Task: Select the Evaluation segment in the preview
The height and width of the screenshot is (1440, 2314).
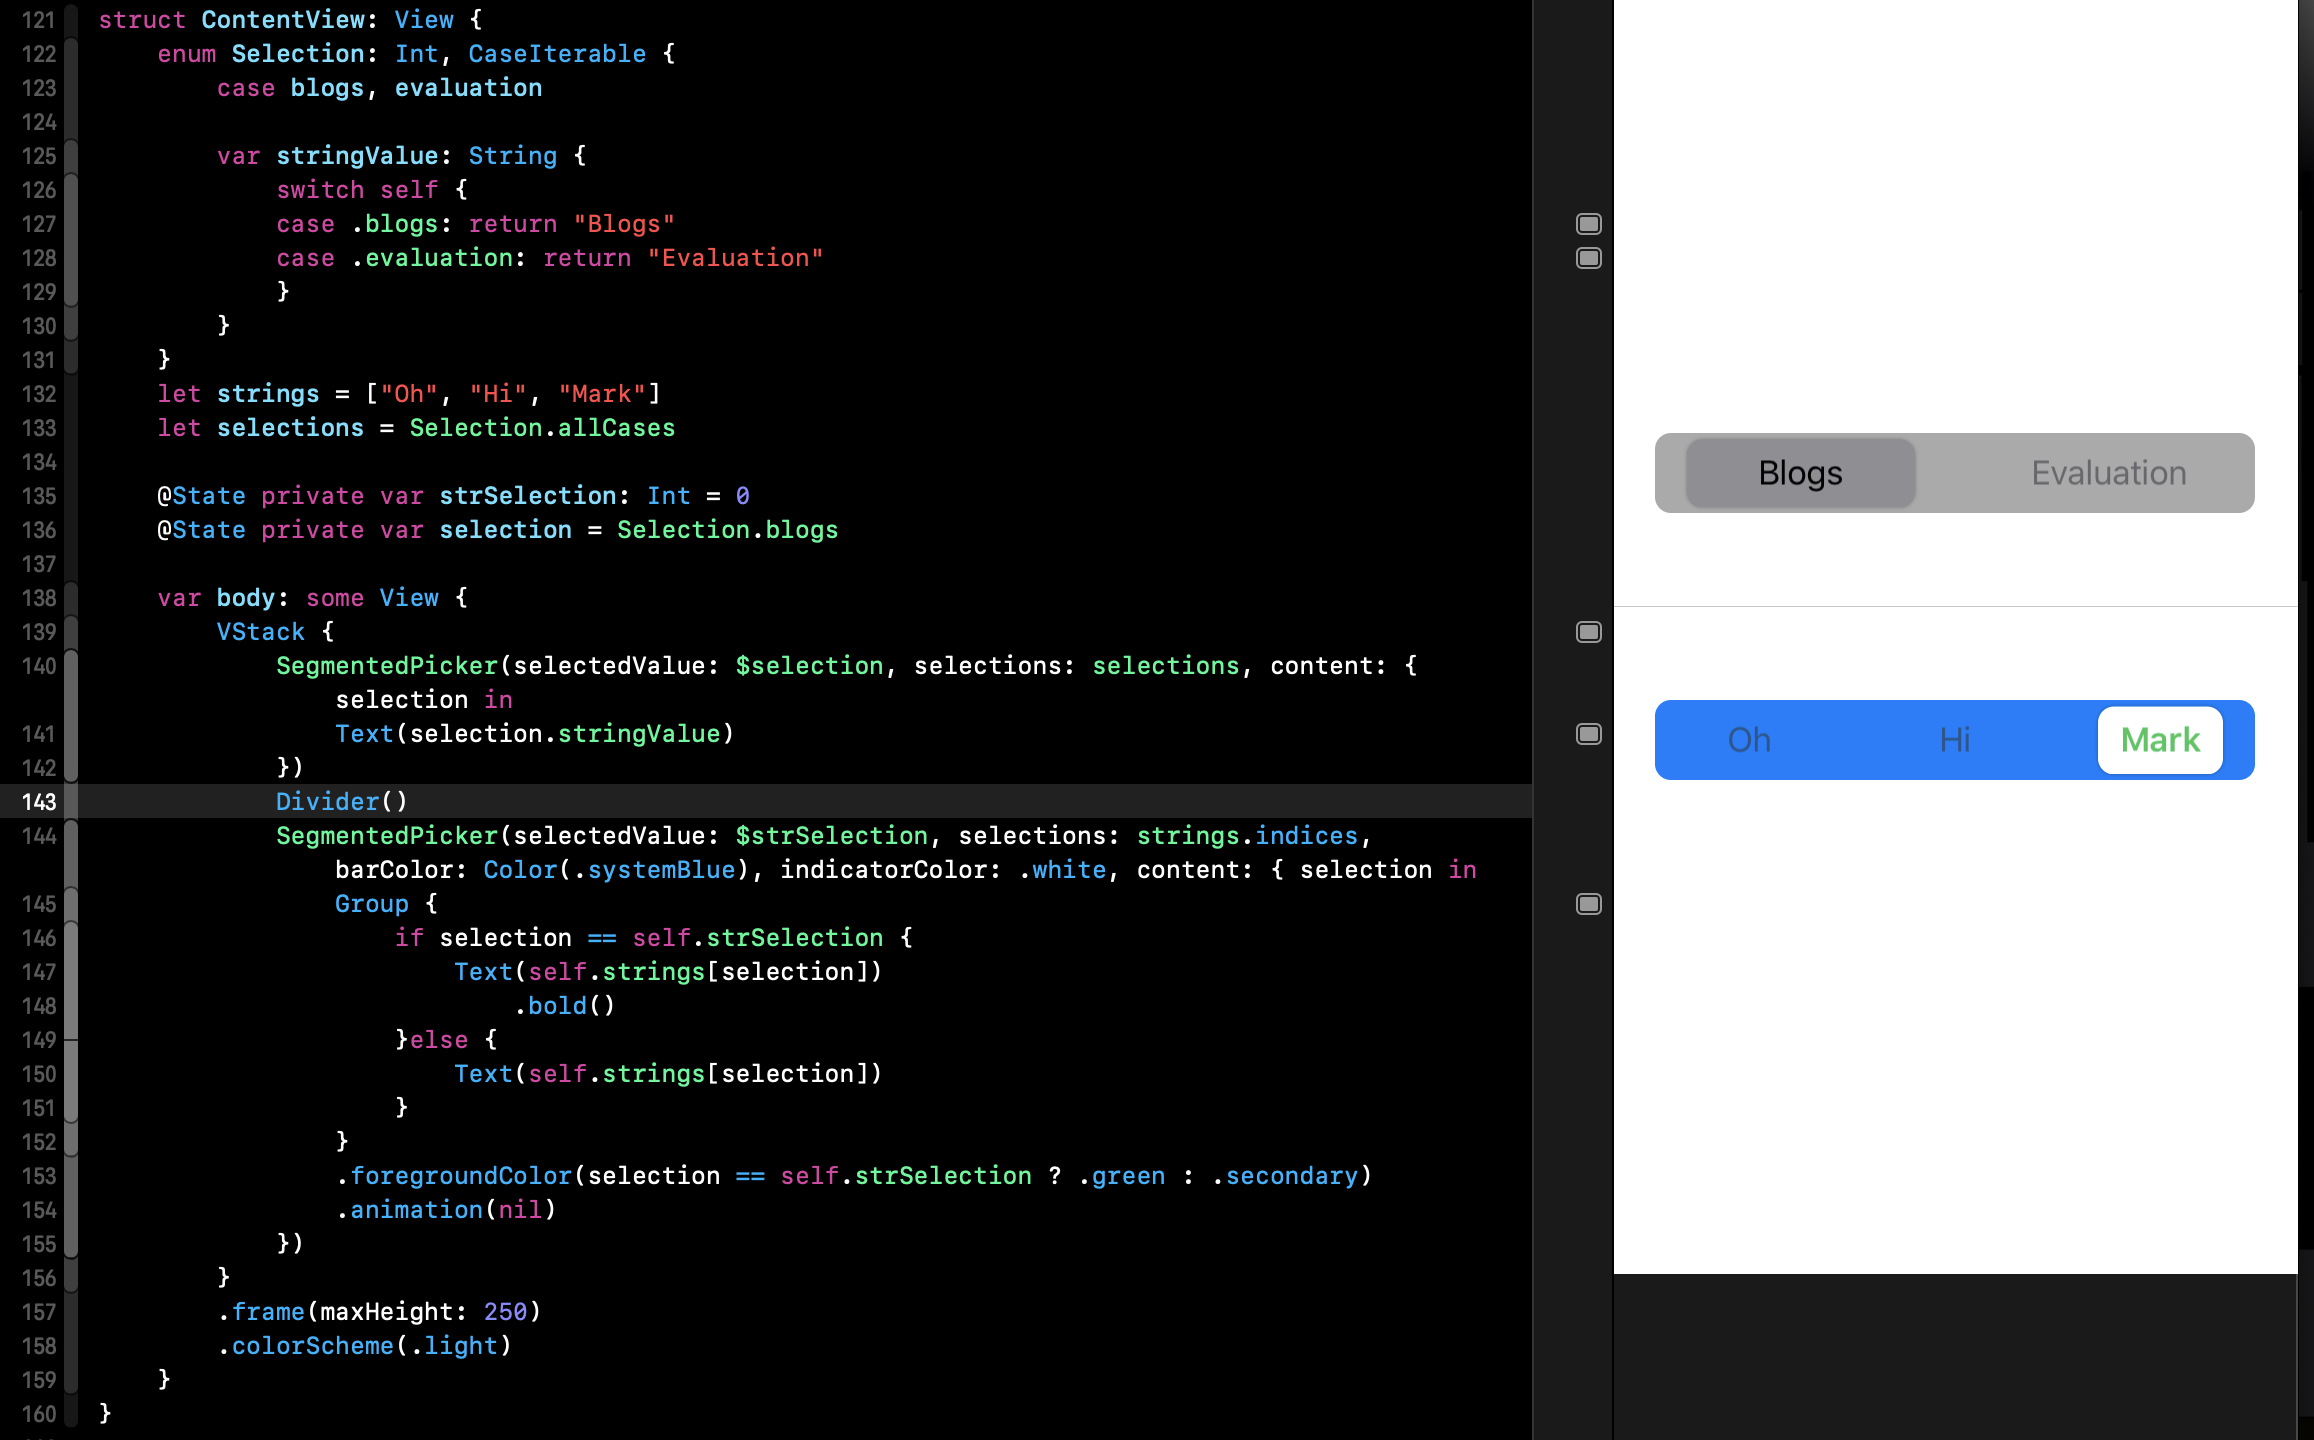Action: pyautogui.click(x=2108, y=473)
